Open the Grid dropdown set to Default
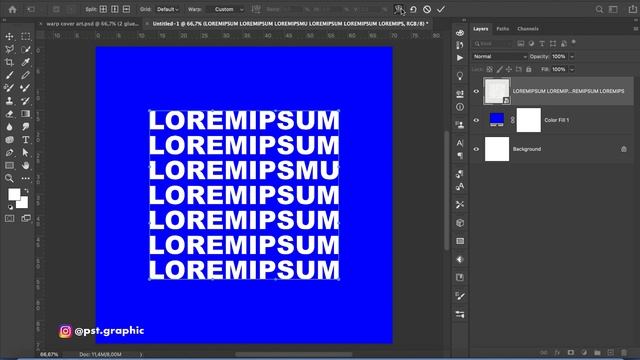The height and width of the screenshot is (360, 640). [168, 9]
